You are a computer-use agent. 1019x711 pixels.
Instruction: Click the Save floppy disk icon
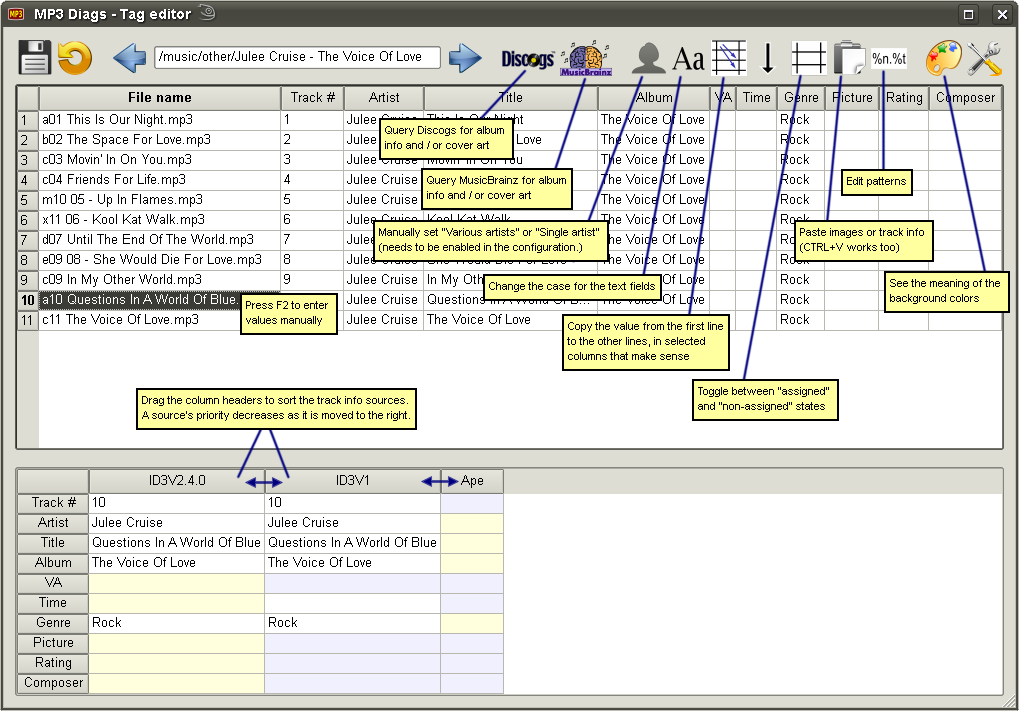pos(35,58)
